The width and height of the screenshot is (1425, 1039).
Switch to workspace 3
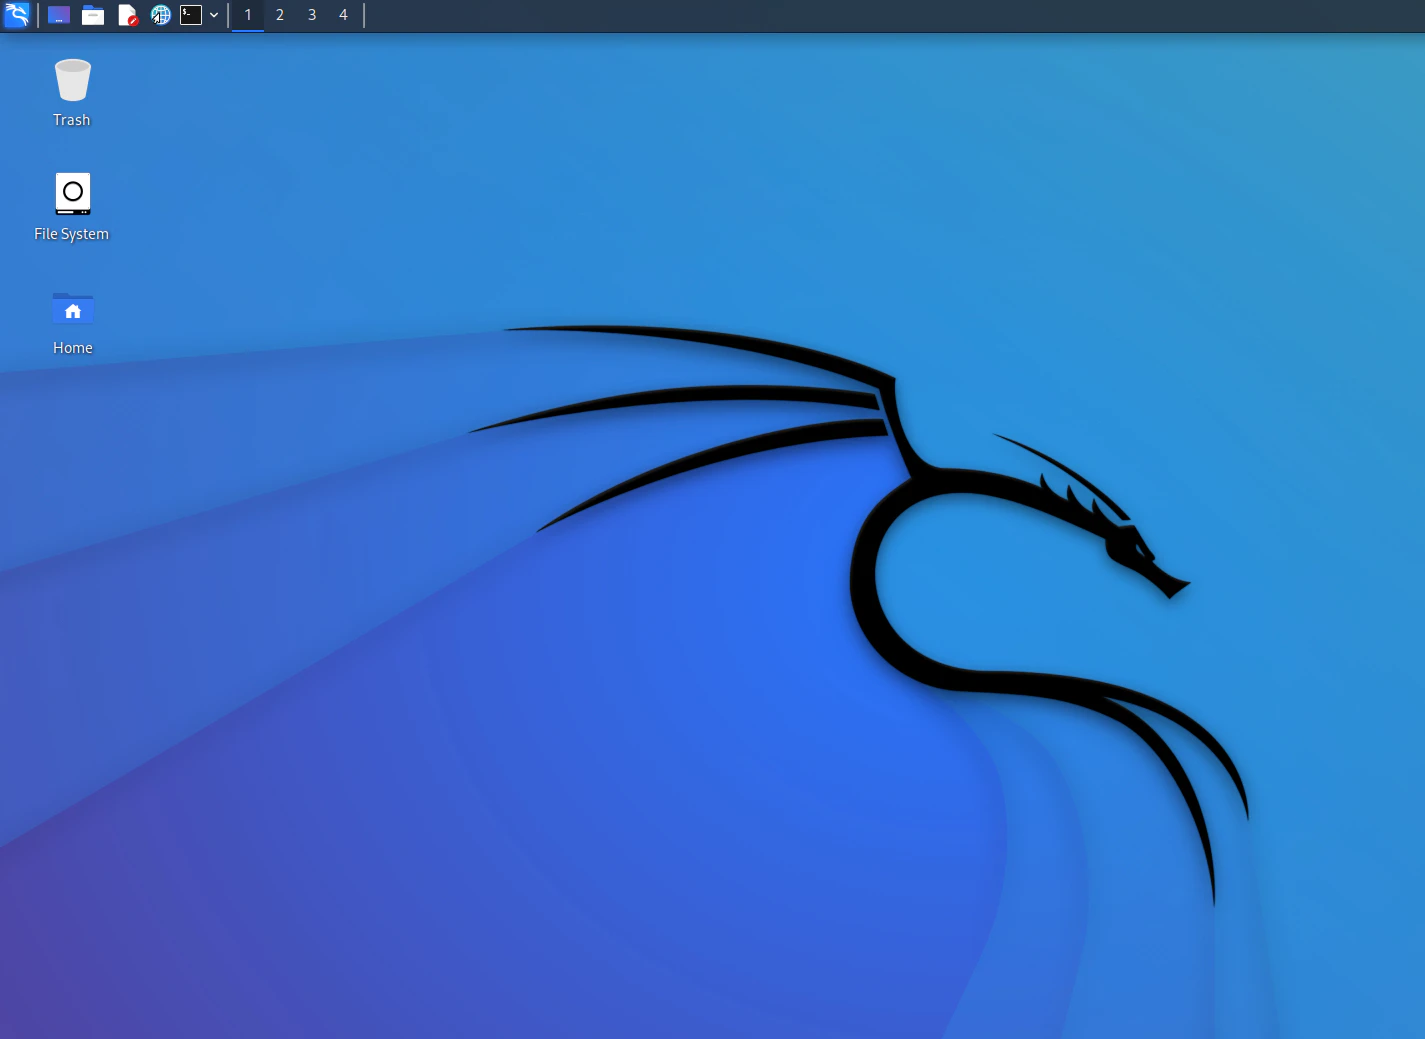312,15
